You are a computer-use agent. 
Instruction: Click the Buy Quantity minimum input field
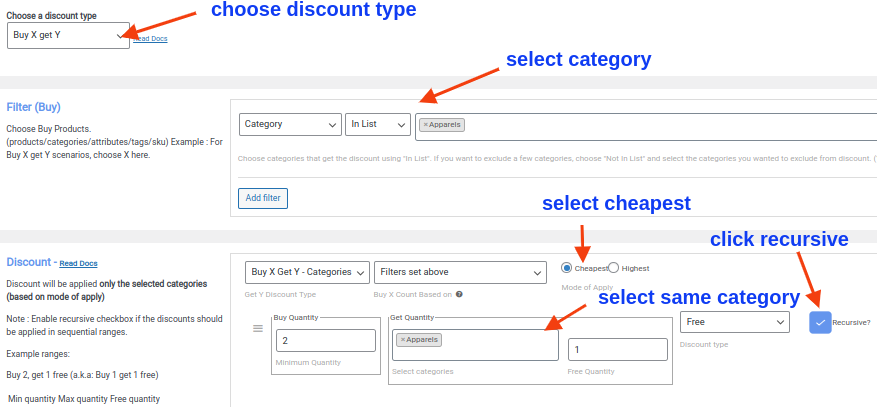click(325, 342)
